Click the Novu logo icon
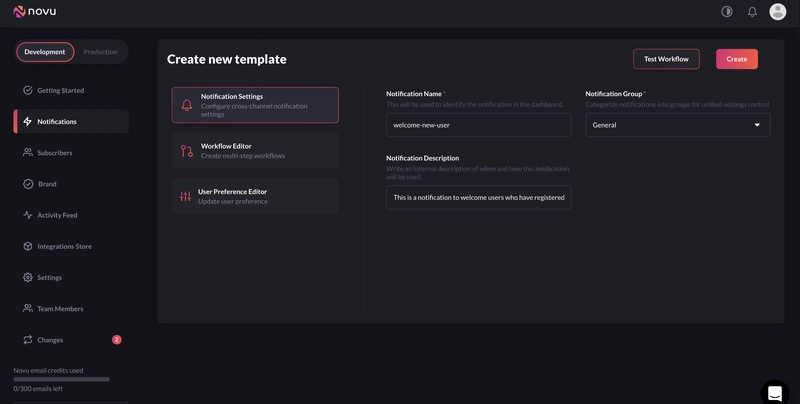This screenshot has width=800, height=404. tap(18, 12)
